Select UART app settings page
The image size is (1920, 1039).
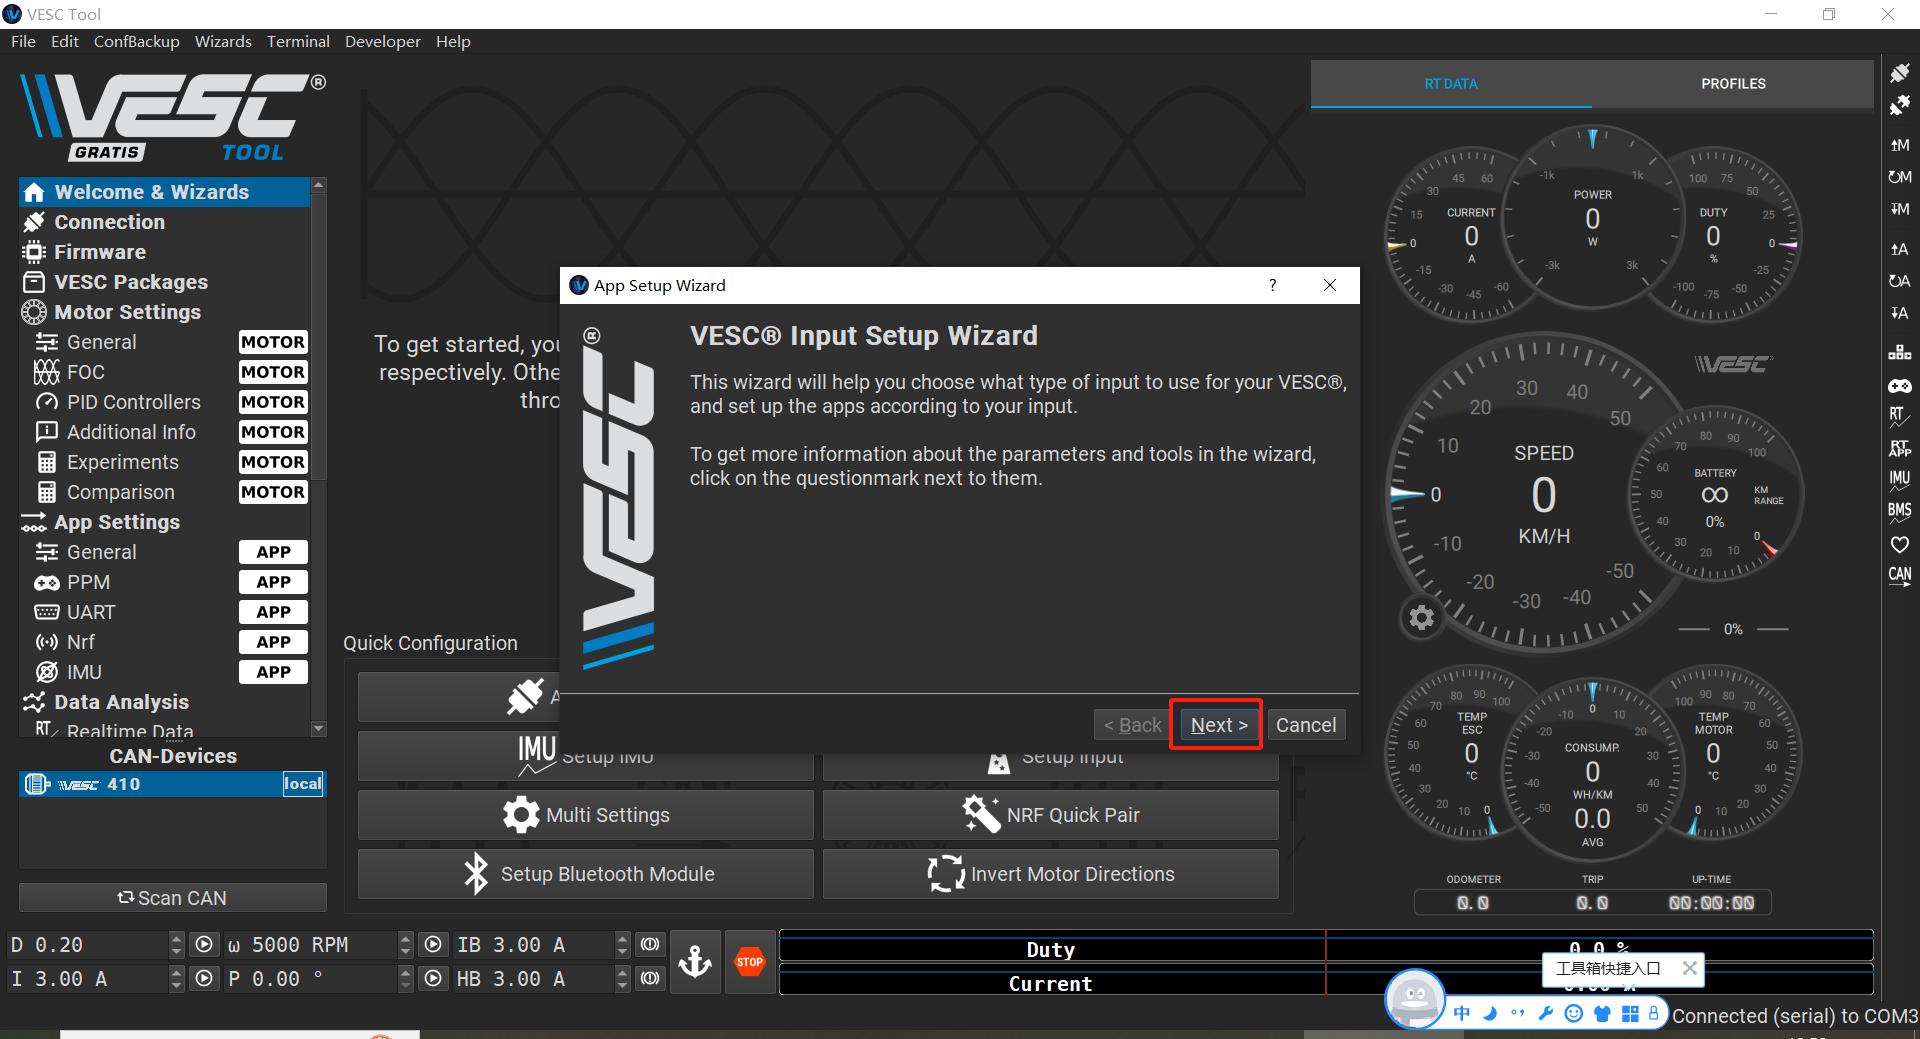pyautogui.click(x=164, y=612)
